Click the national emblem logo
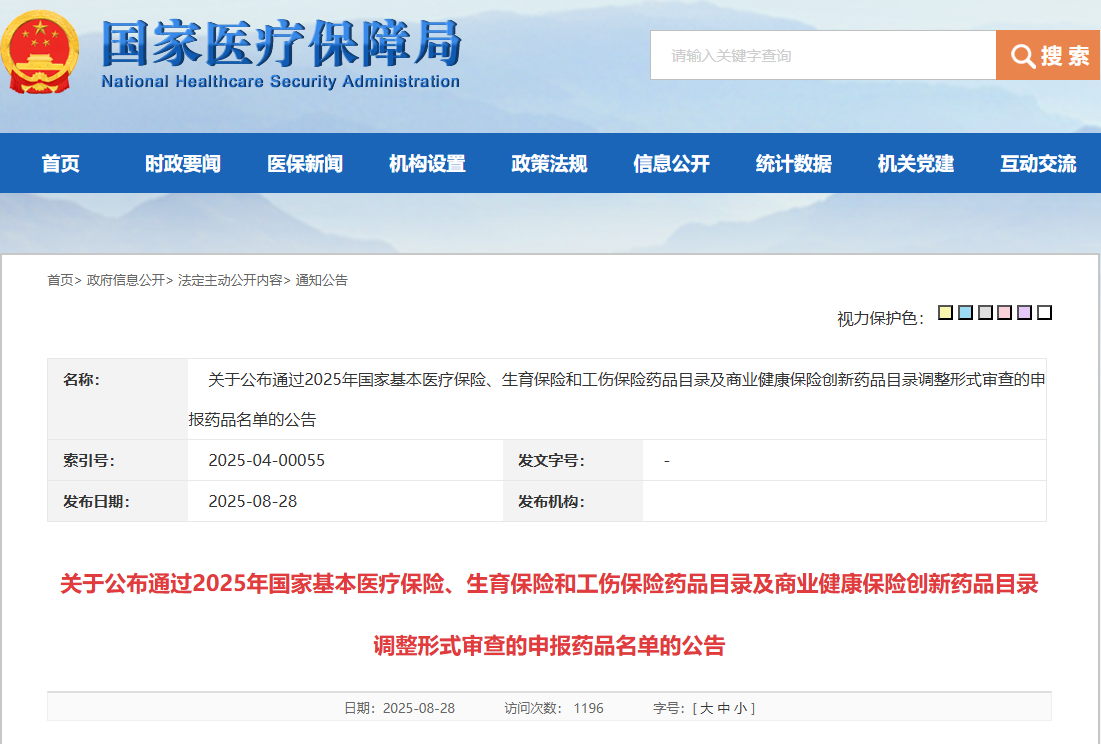This screenshot has height=744, width=1101. pyautogui.click(x=37, y=52)
